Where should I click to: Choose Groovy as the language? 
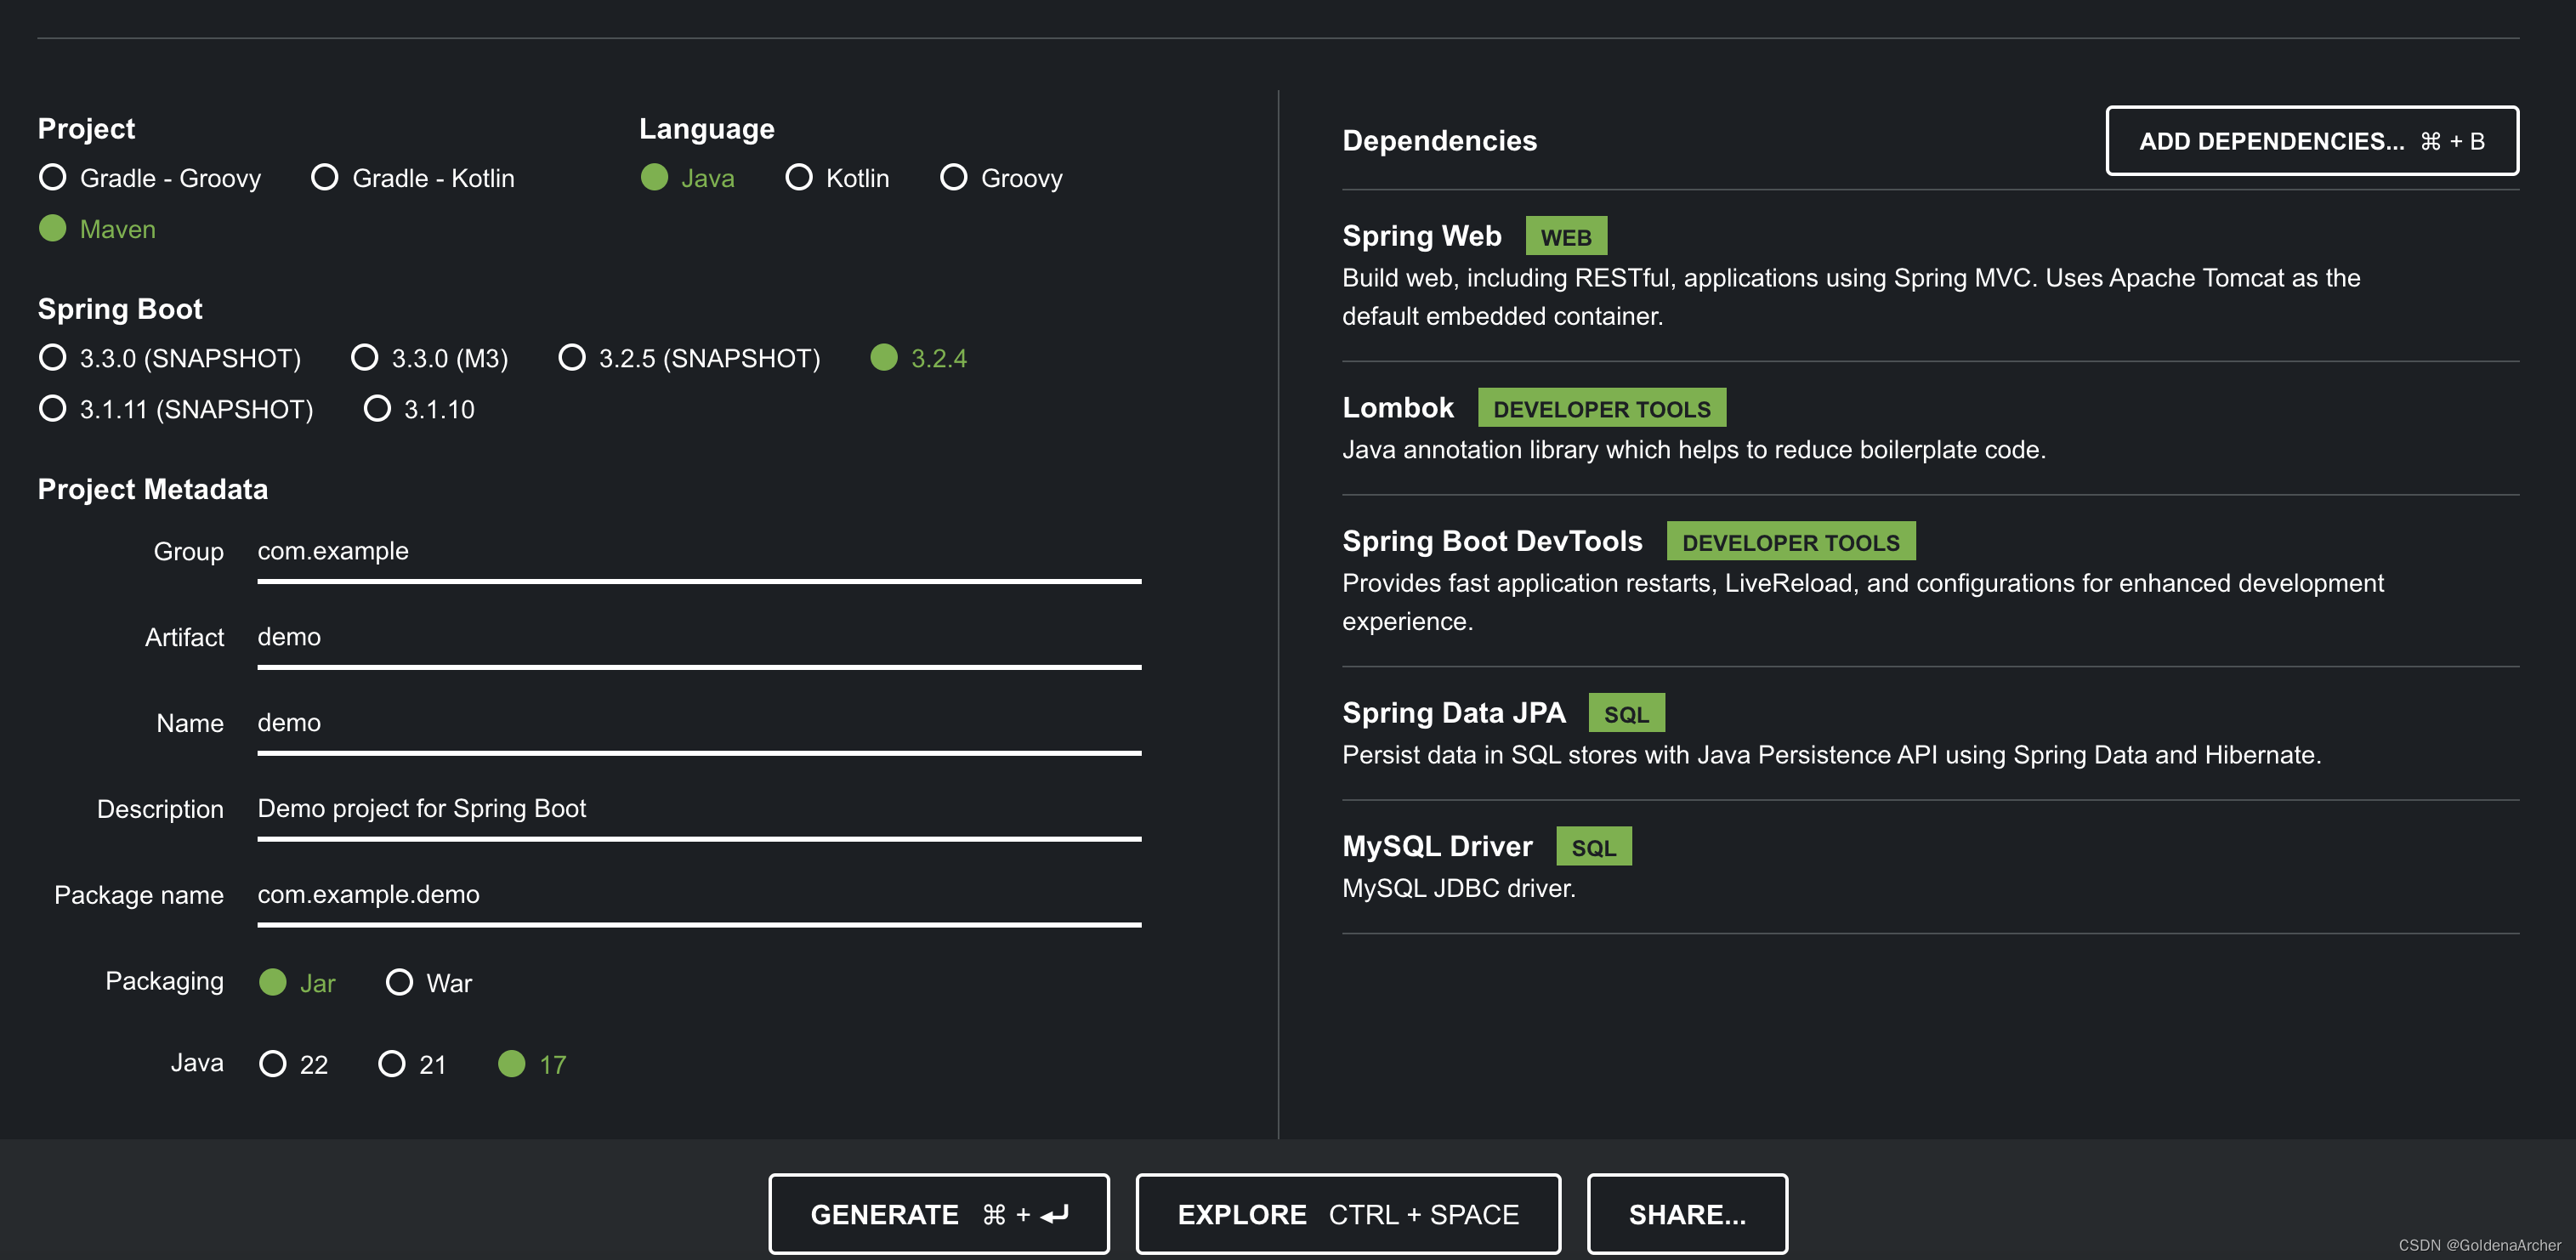954,178
